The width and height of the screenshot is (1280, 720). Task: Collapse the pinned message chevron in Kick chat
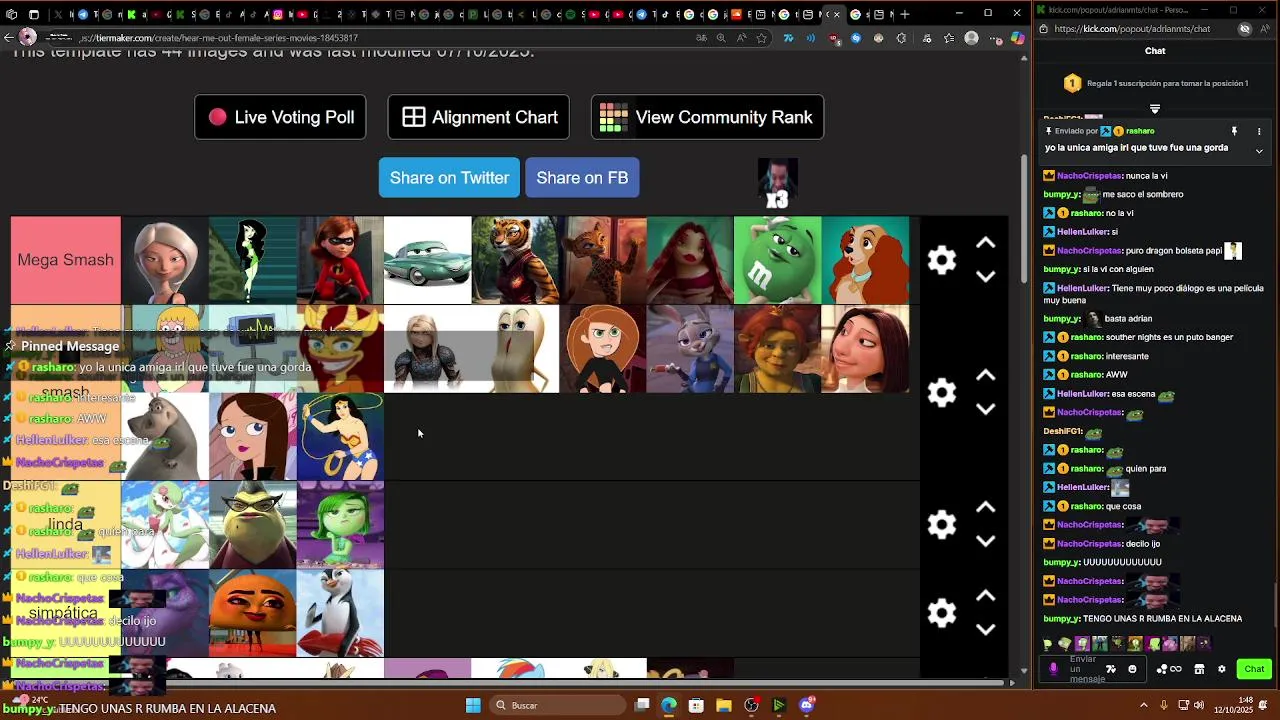(1259, 151)
